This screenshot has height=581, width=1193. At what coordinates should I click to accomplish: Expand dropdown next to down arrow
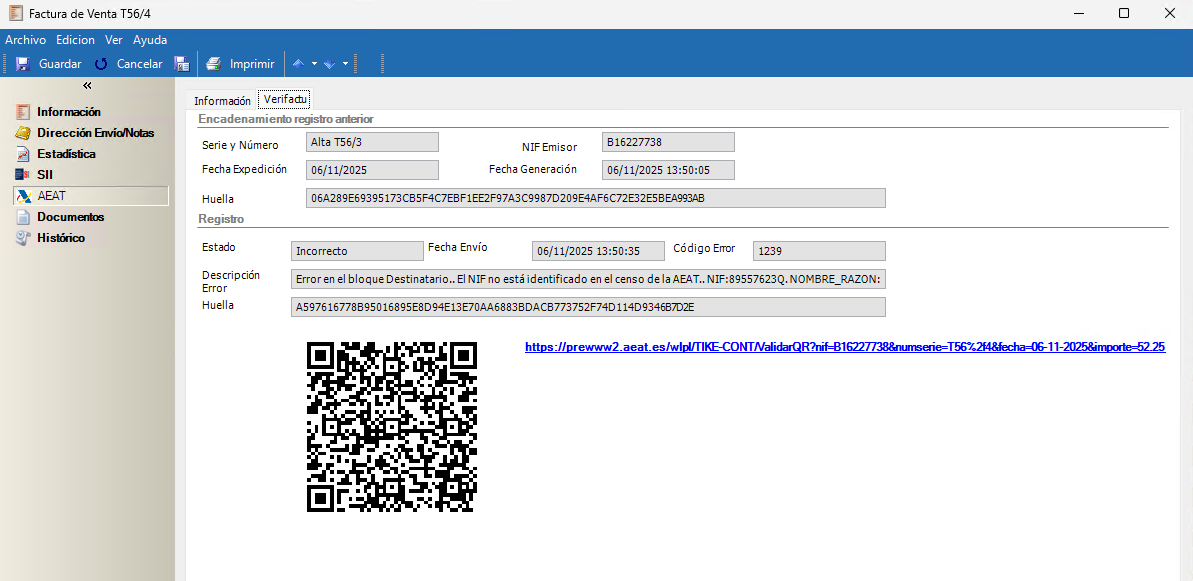click(x=345, y=64)
